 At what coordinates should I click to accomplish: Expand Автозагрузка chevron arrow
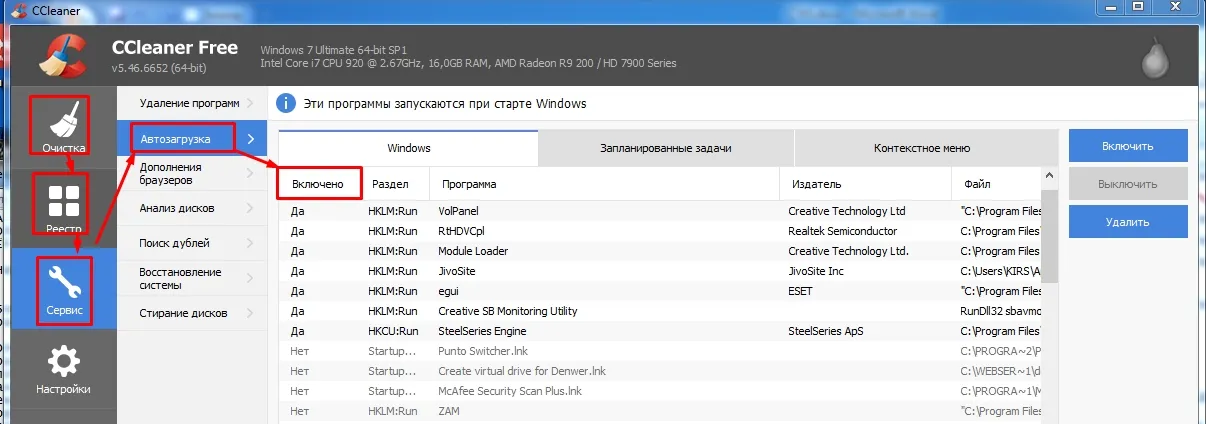pos(251,138)
